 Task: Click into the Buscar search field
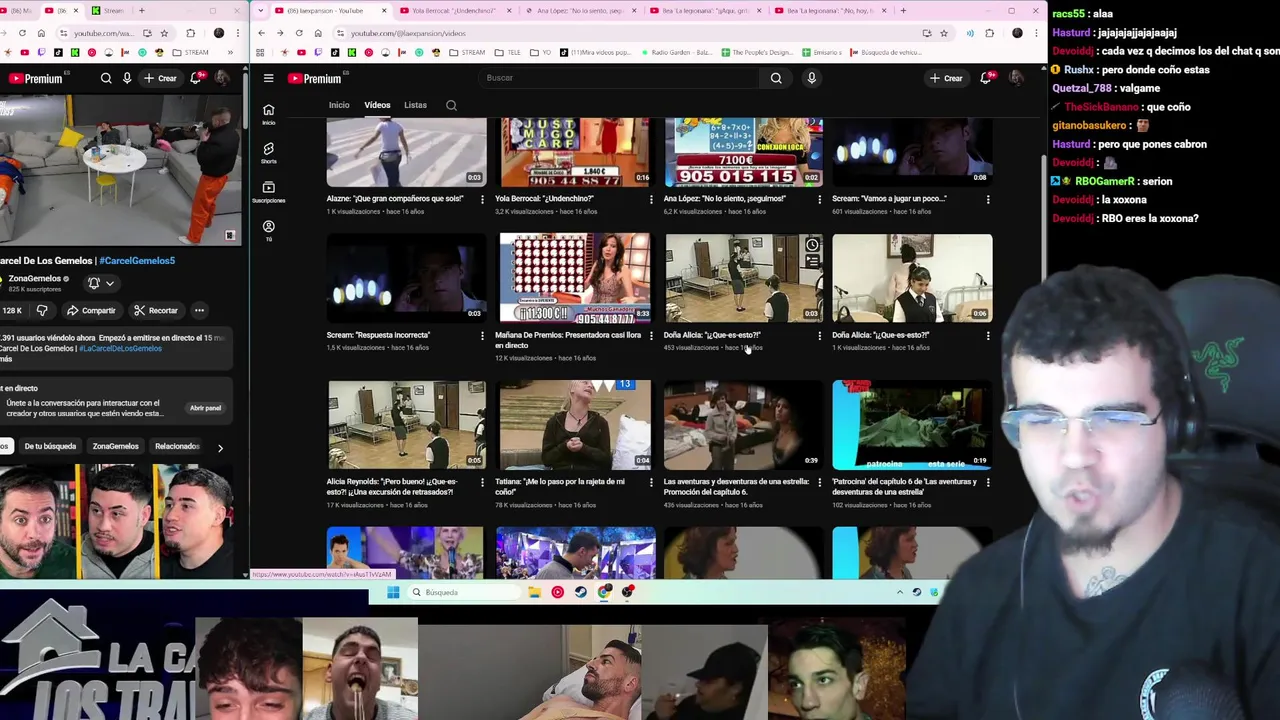click(x=620, y=78)
